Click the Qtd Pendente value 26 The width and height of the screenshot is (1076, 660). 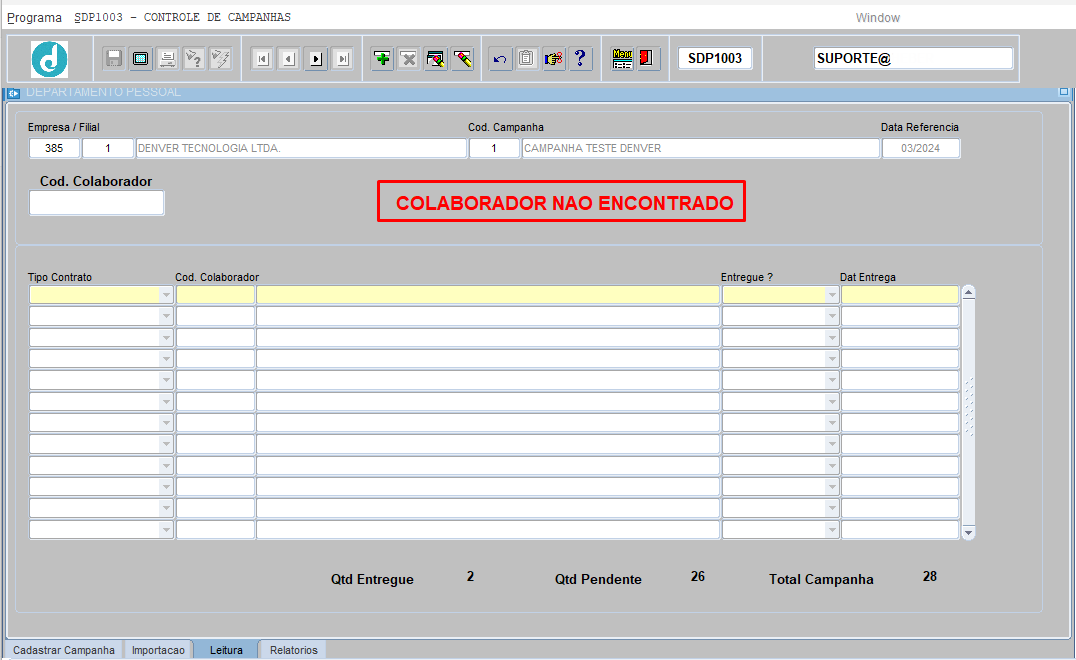pyautogui.click(x=698, y=576)
